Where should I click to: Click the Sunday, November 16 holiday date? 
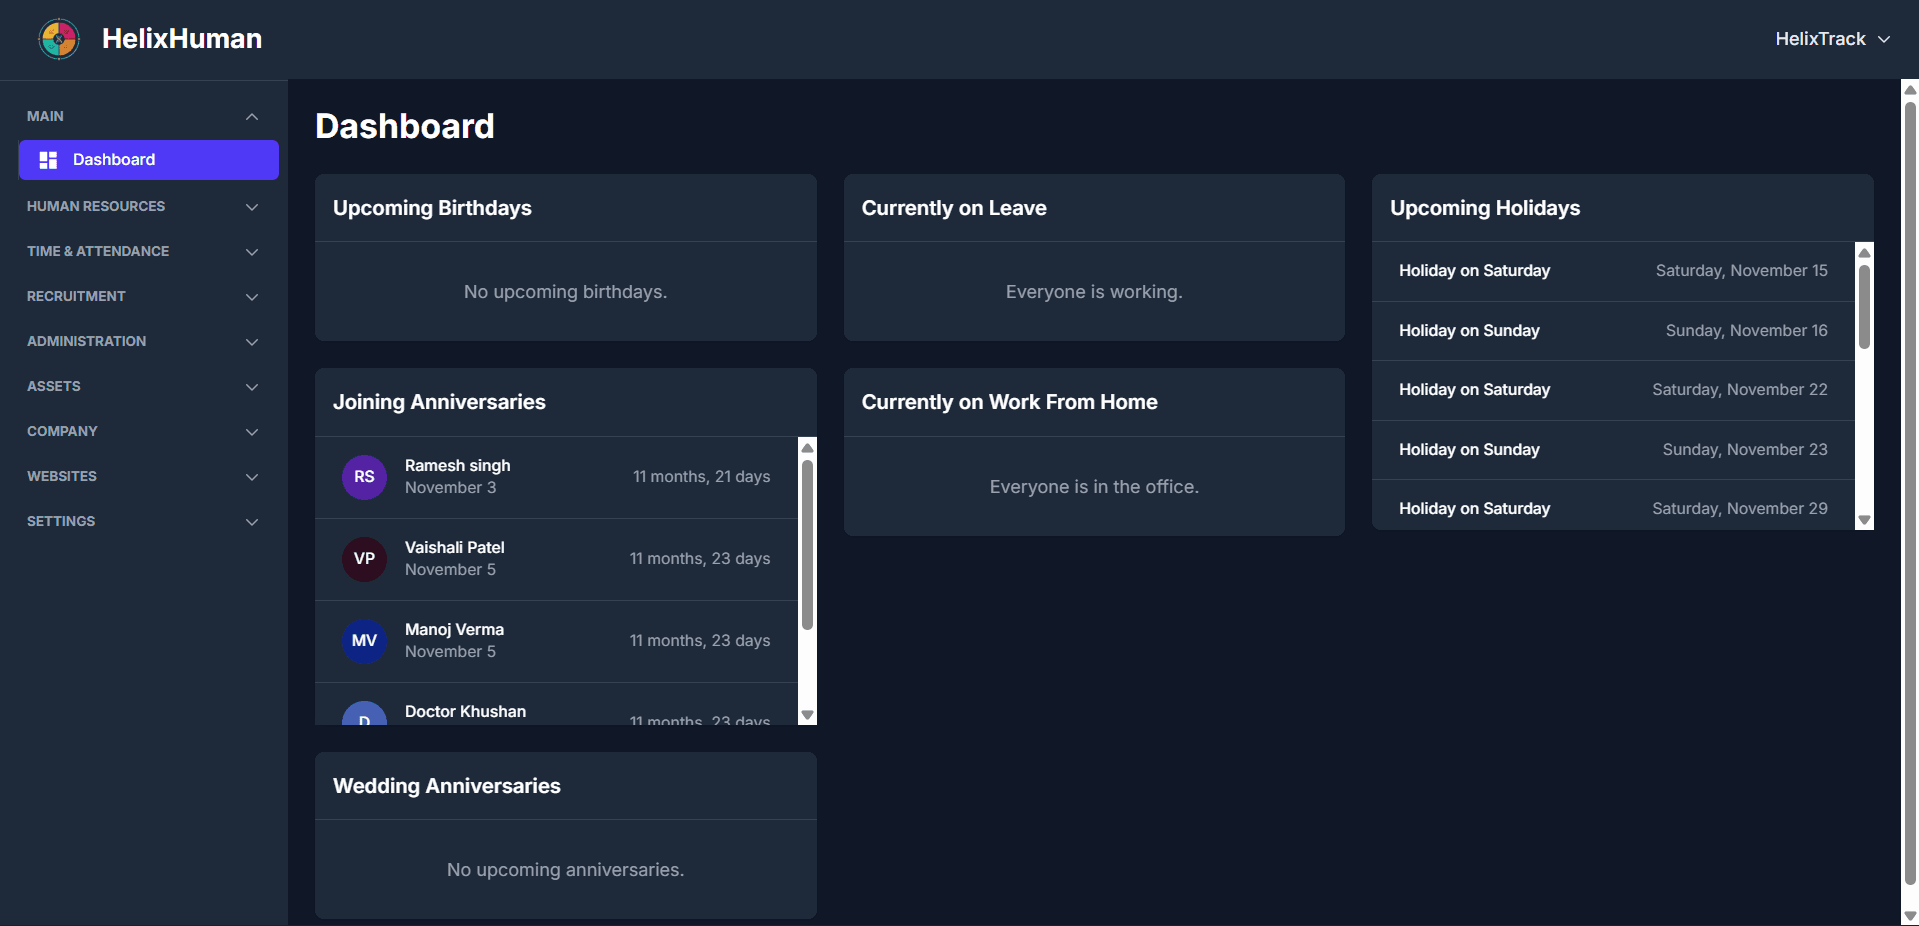[x=1746, y=331]
